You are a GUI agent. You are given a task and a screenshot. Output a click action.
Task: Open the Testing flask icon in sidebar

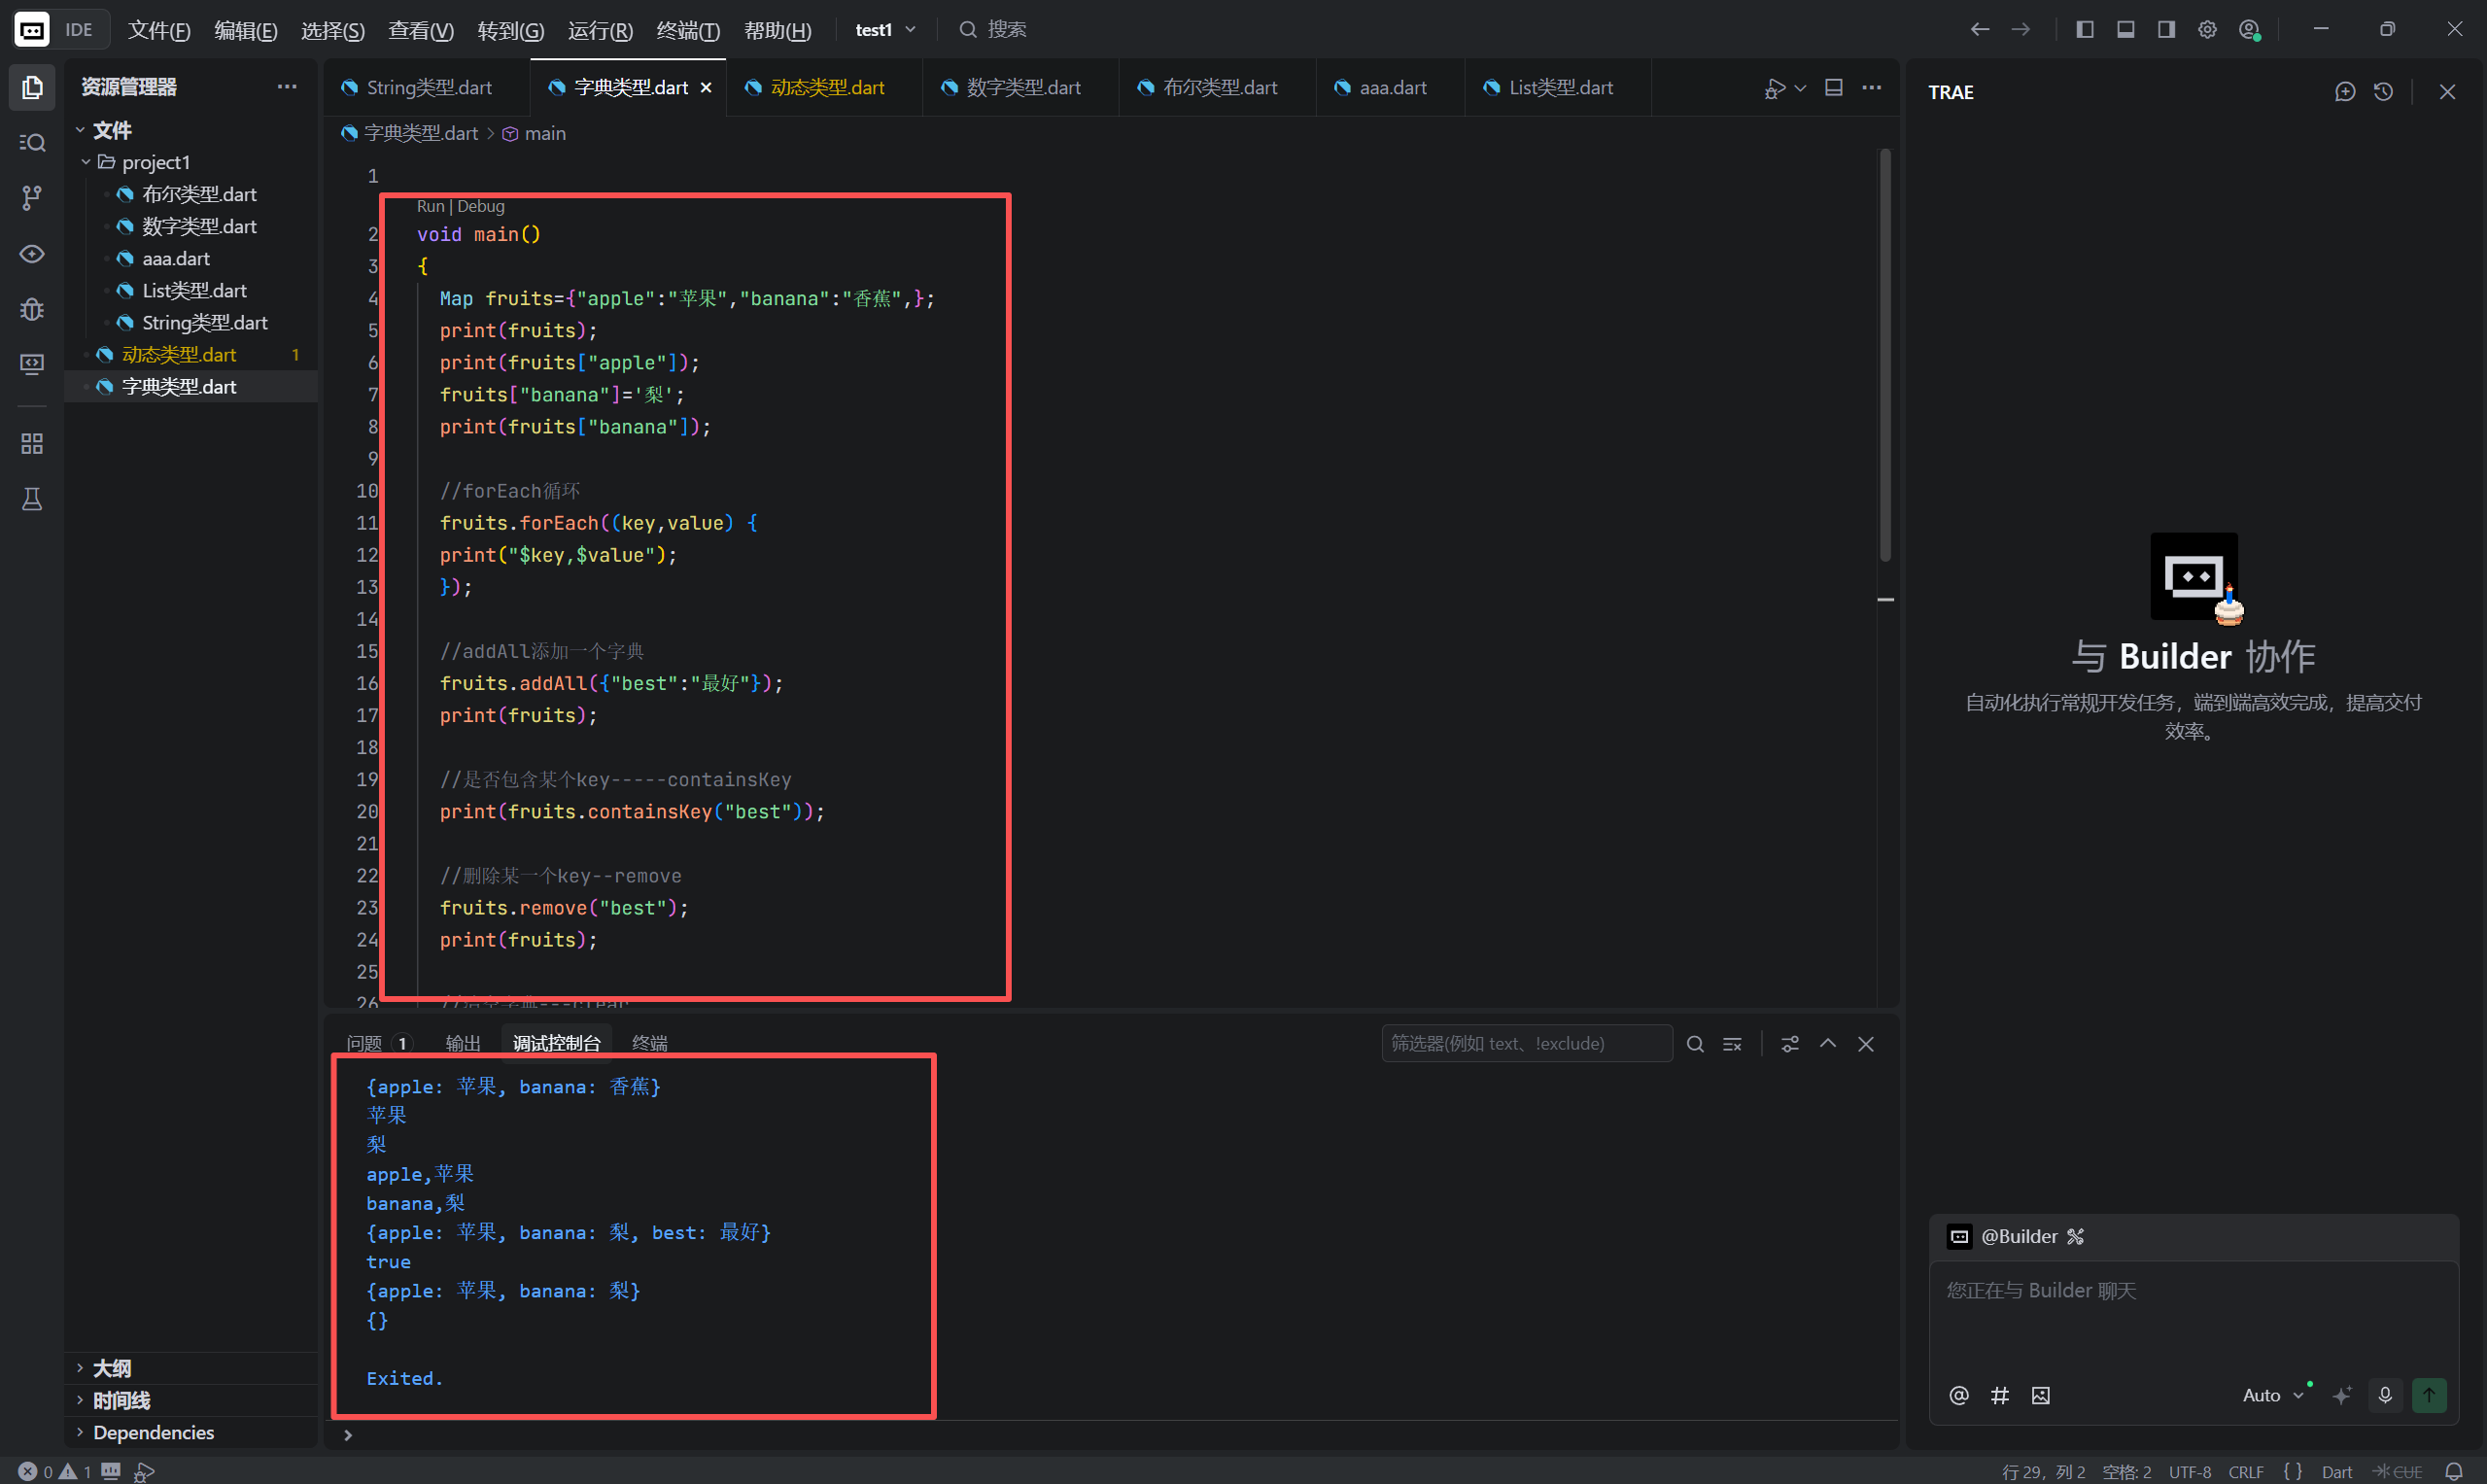[32, 499]
